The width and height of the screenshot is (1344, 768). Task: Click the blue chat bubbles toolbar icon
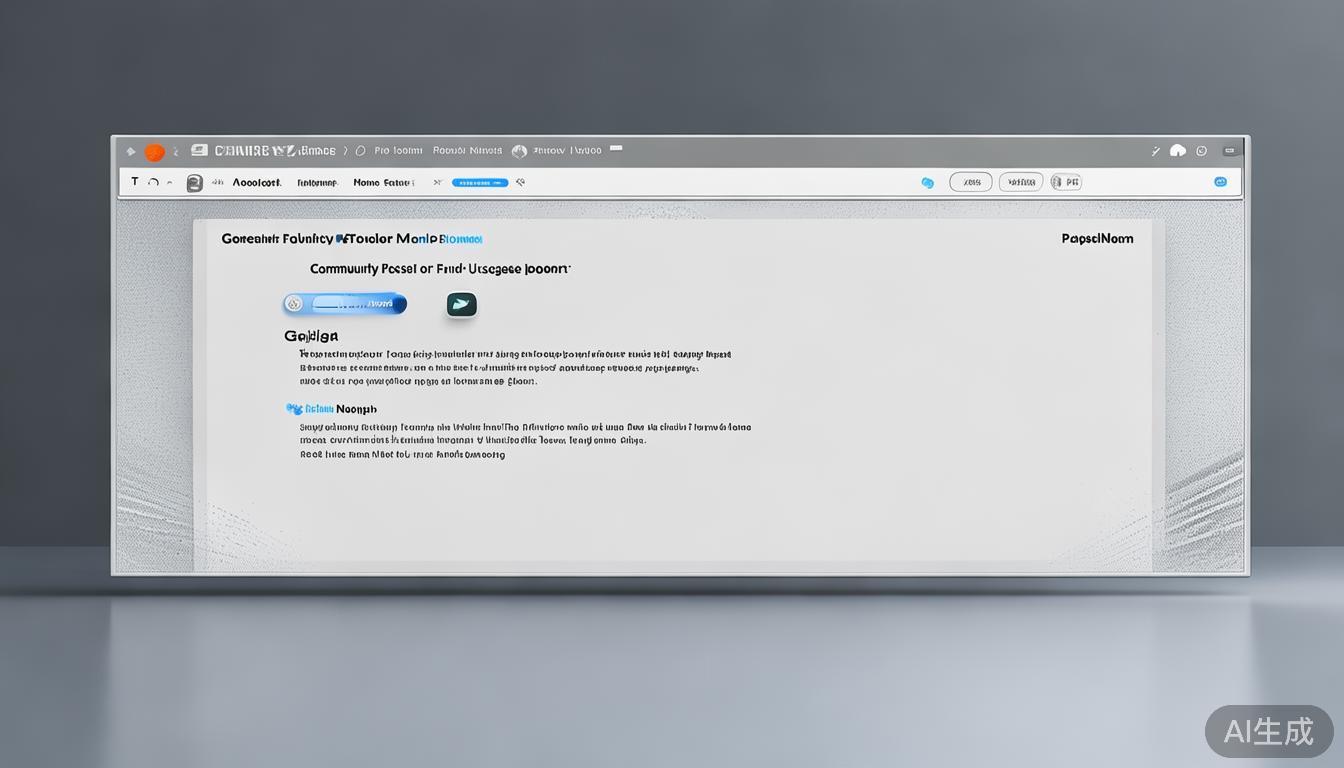click(x=927, y=183)
